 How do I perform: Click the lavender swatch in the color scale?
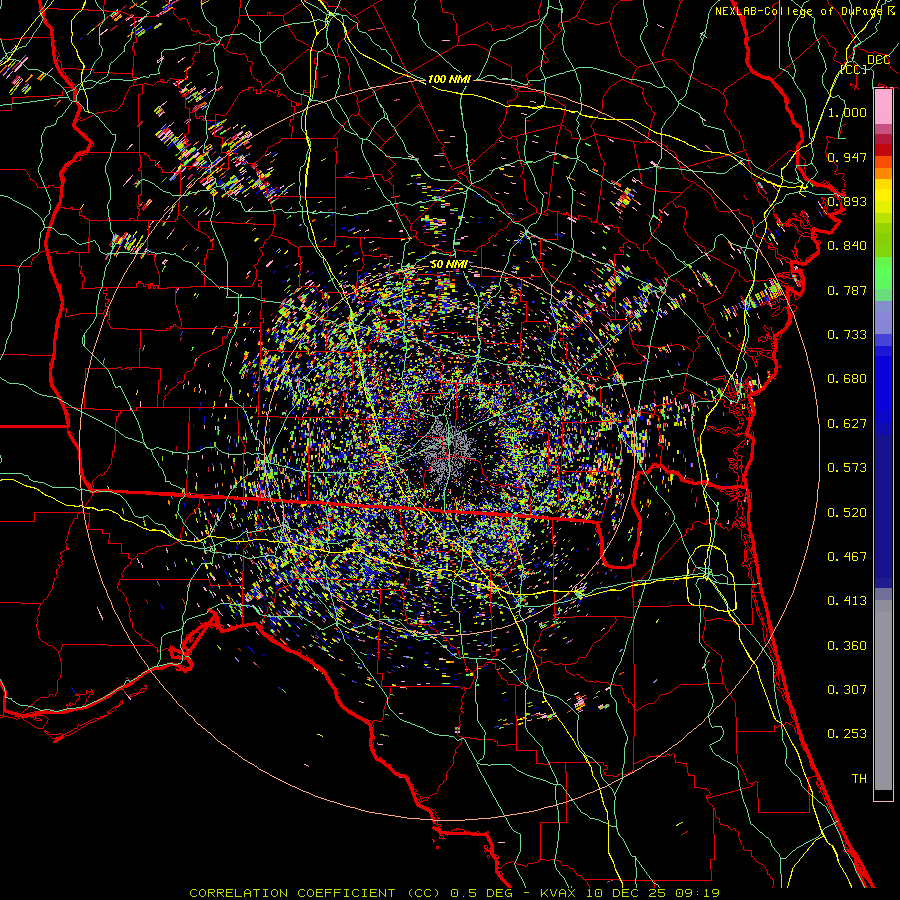coord(883,318)
